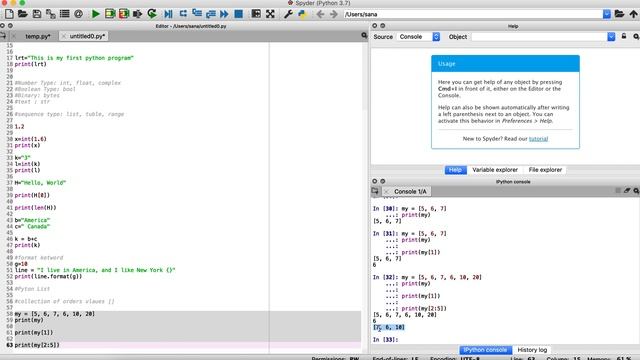The height and width of the screenshot is (360, 640).
Task: Select the Help pane tab
Action: coord(456,170)
